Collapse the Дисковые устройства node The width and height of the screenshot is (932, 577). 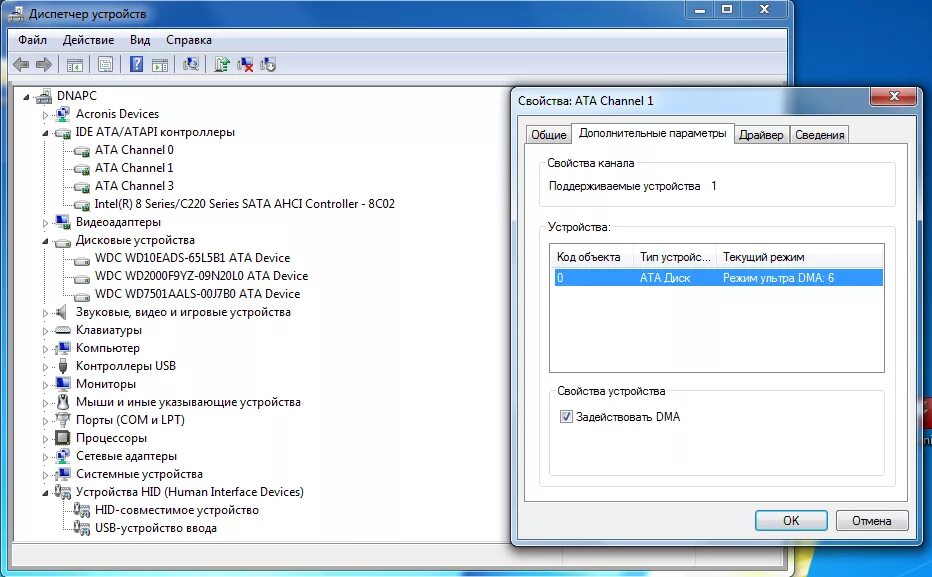[45, 241]
